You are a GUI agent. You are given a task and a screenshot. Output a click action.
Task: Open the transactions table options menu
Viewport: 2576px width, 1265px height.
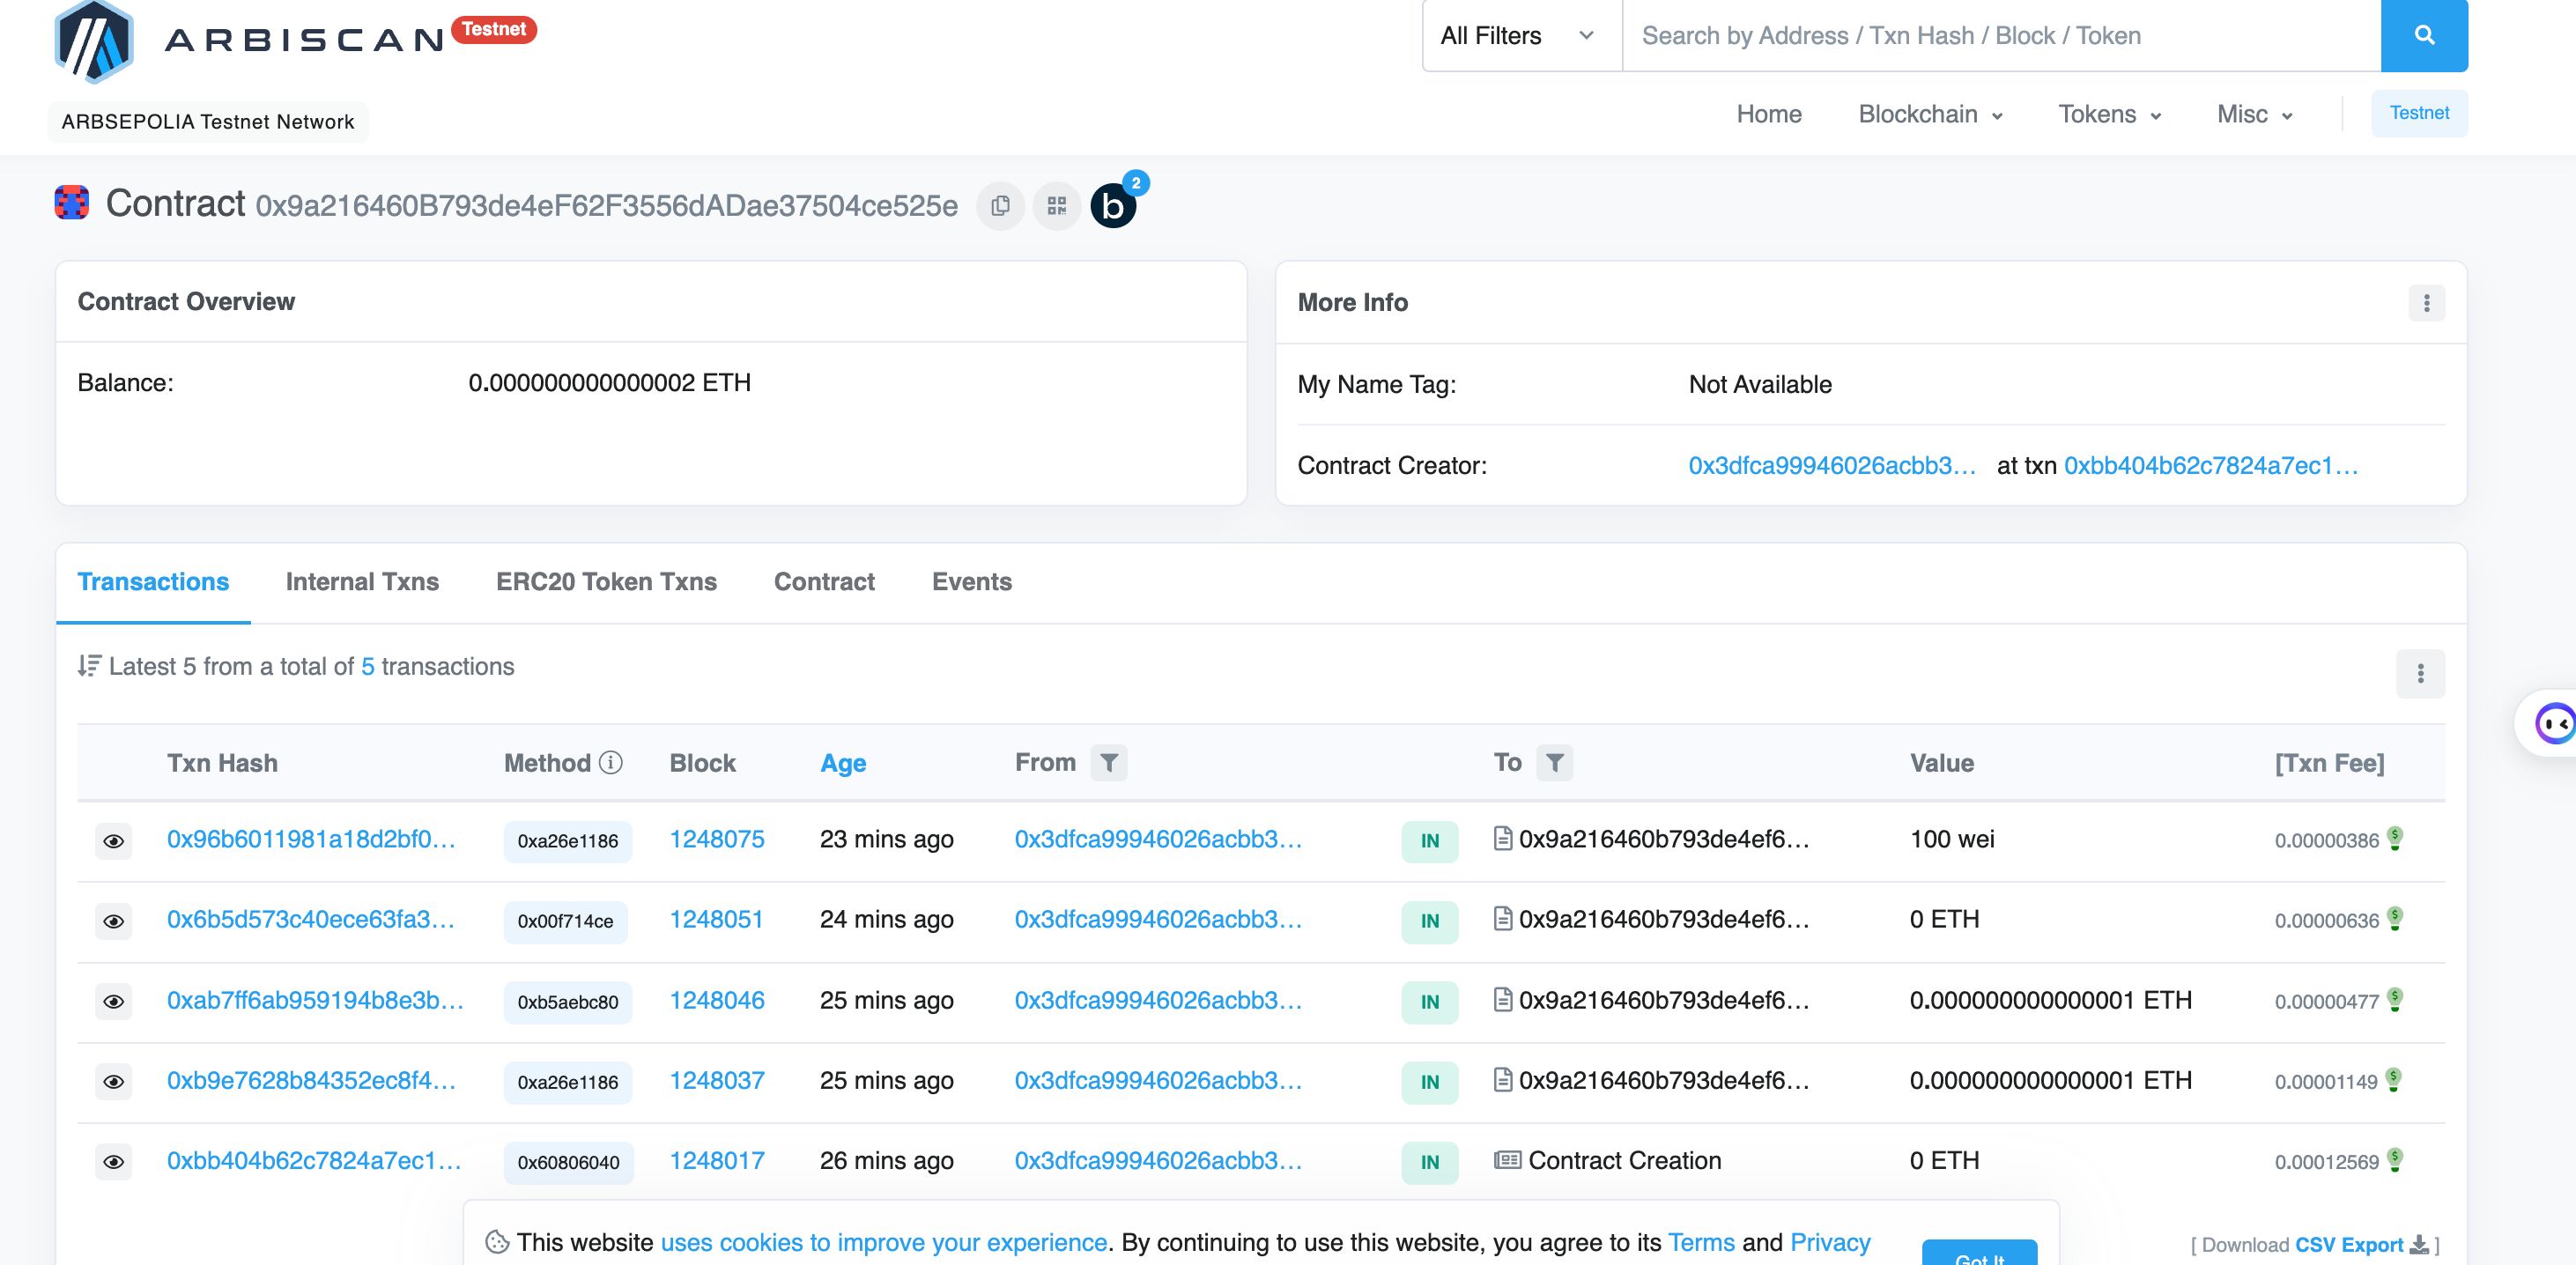2420,674
